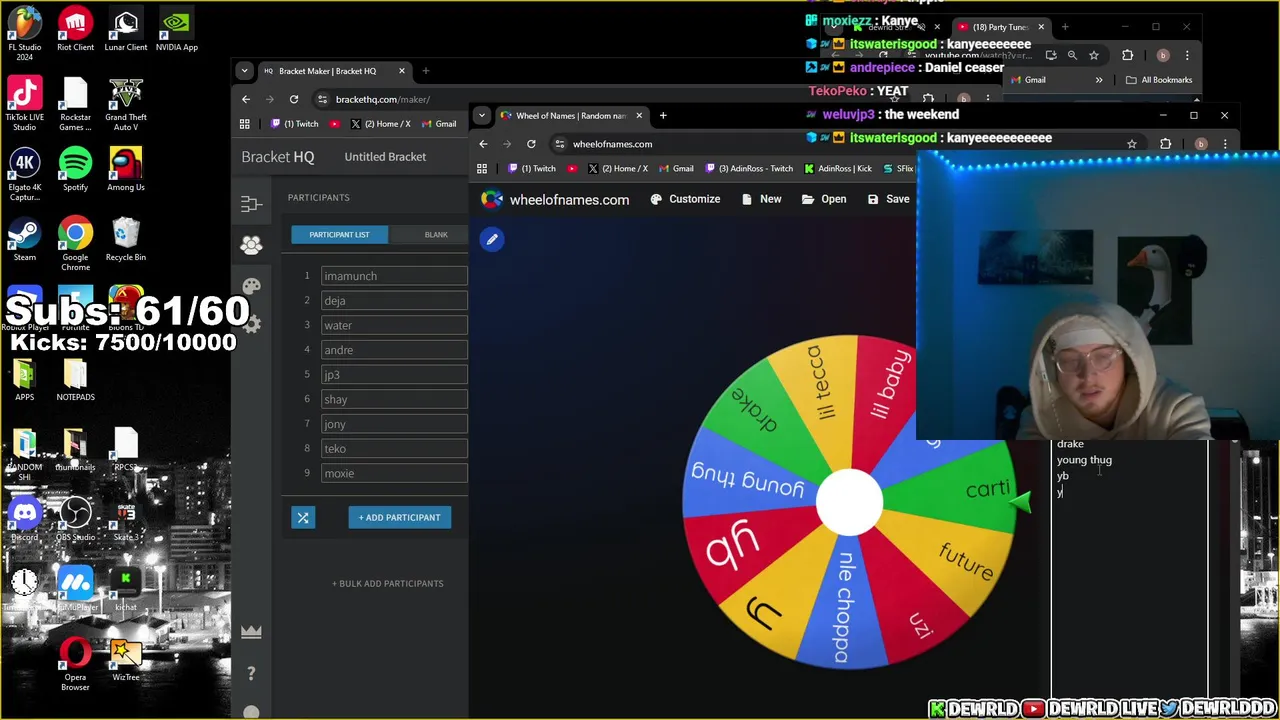Click New in wheelofnames toolbar
Image resolution: width=1280 pixels, height=720 pixels.
761,199
